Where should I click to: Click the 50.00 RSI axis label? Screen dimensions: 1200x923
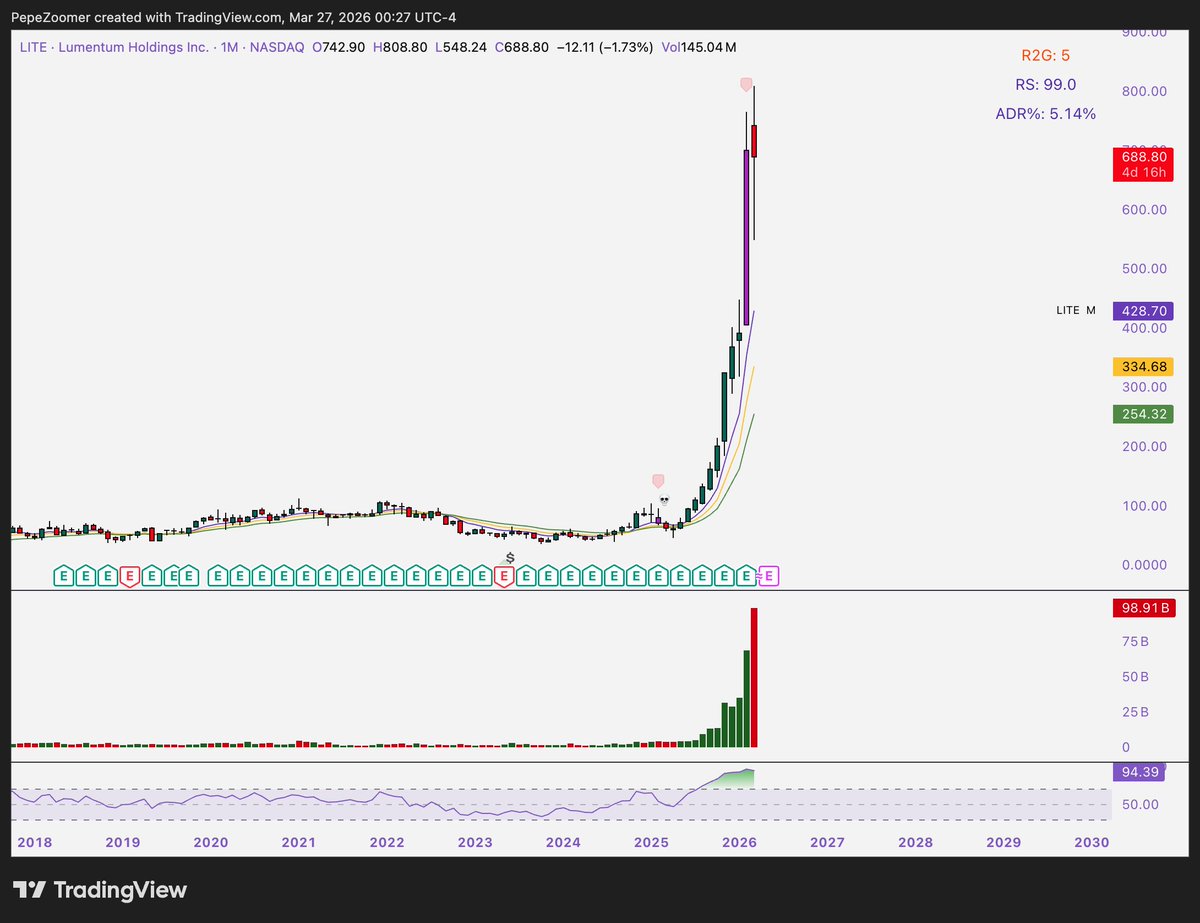pos(1139,804)
